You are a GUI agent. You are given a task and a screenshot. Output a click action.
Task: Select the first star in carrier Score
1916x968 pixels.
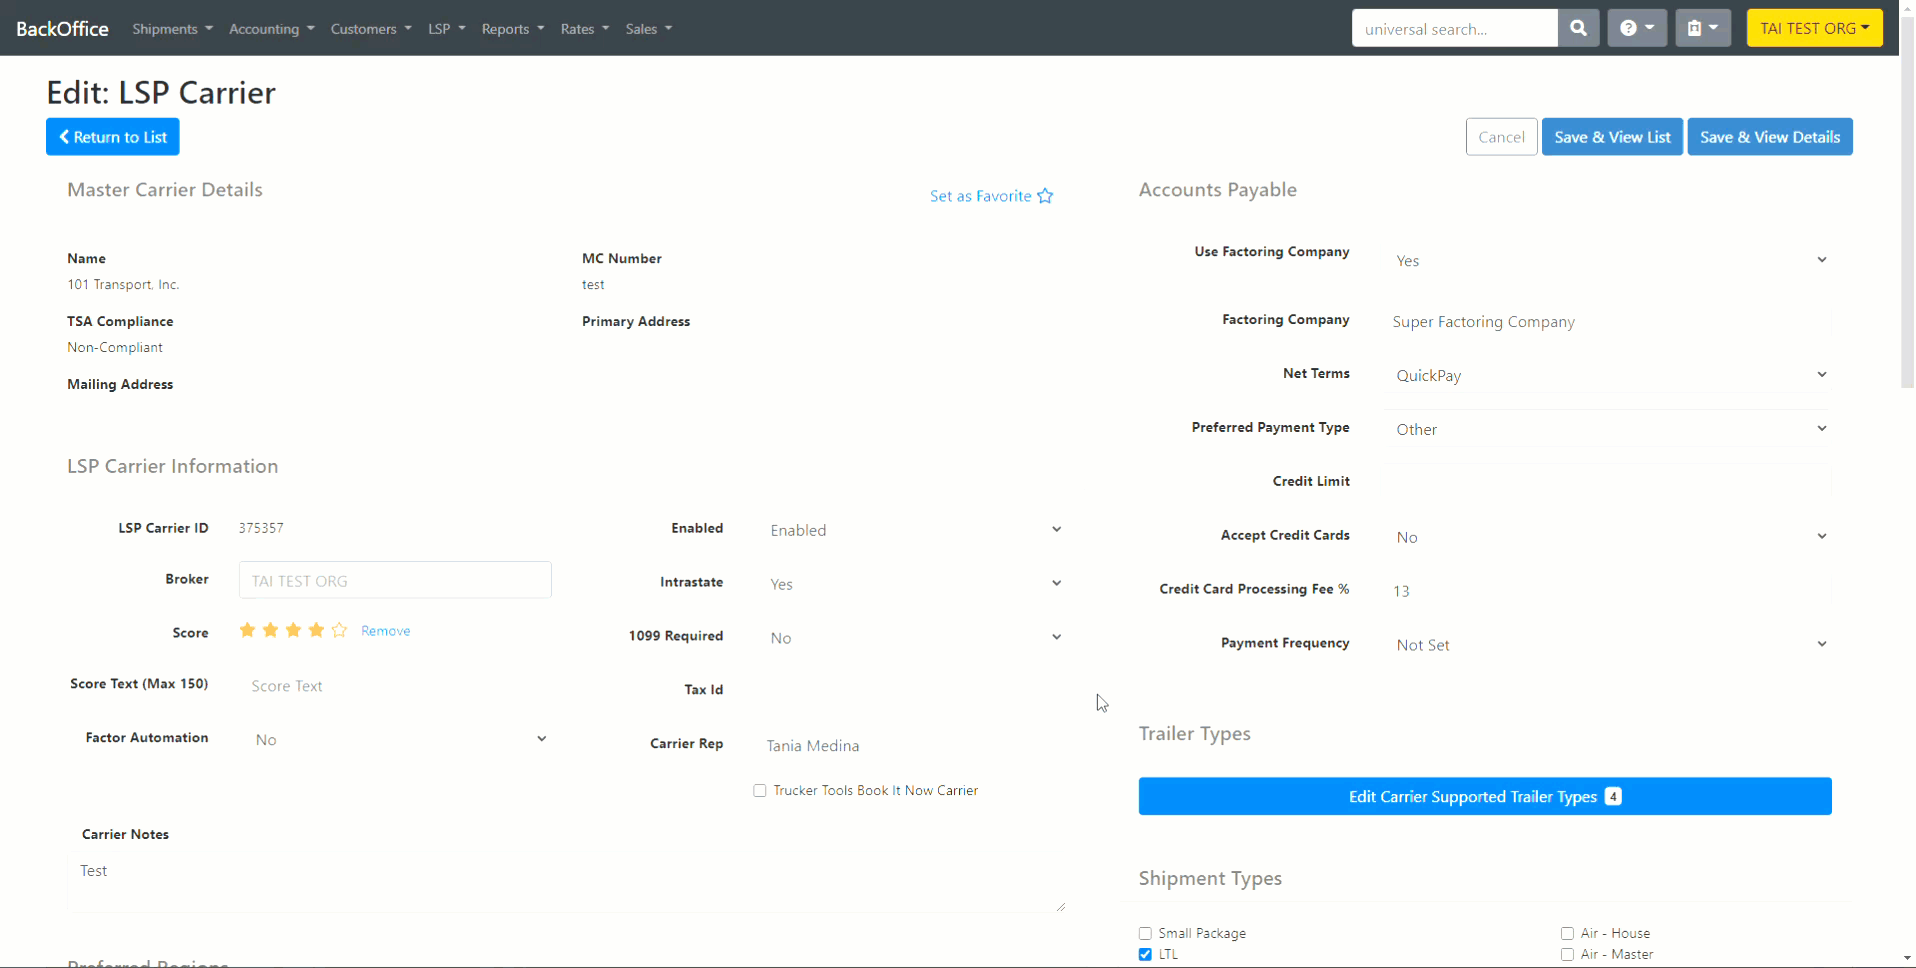(246, 630)
